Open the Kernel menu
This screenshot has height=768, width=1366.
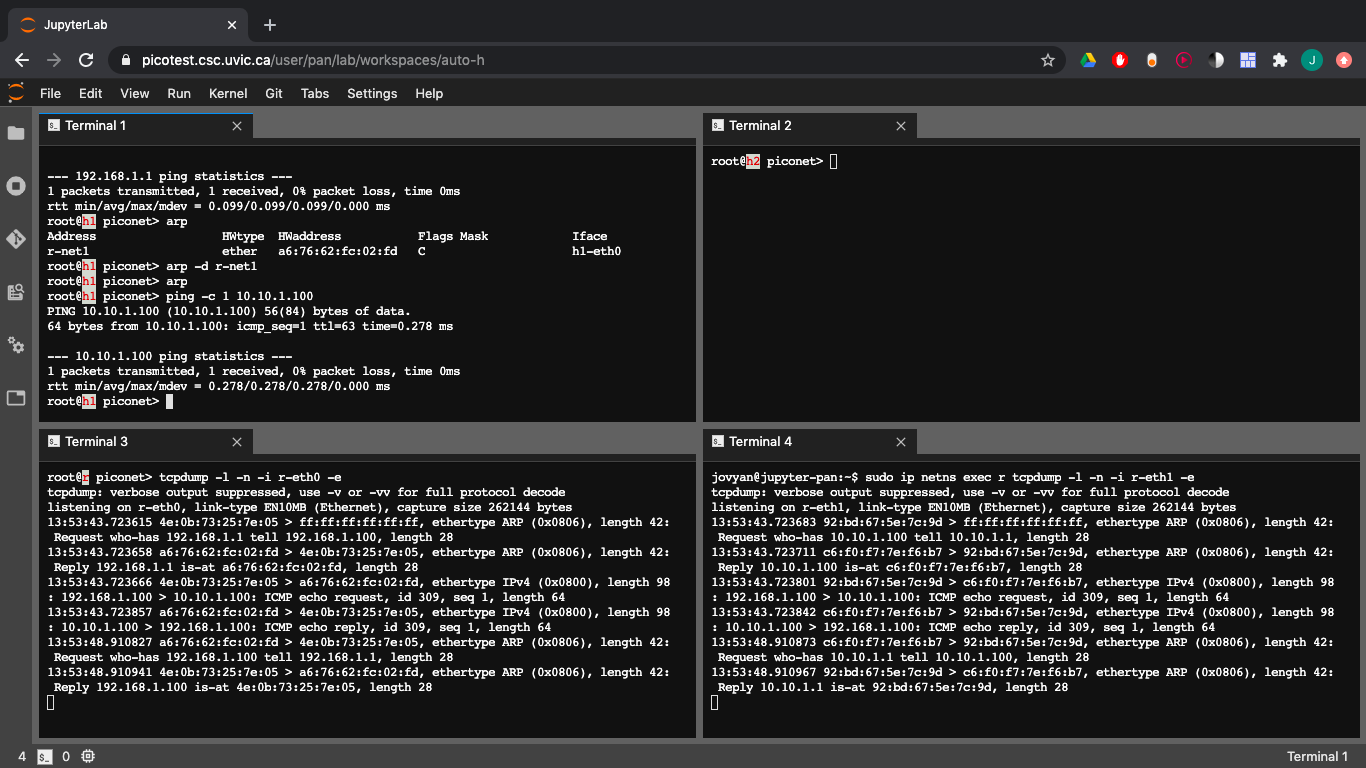pyautogui.click(x=228, y=93)
